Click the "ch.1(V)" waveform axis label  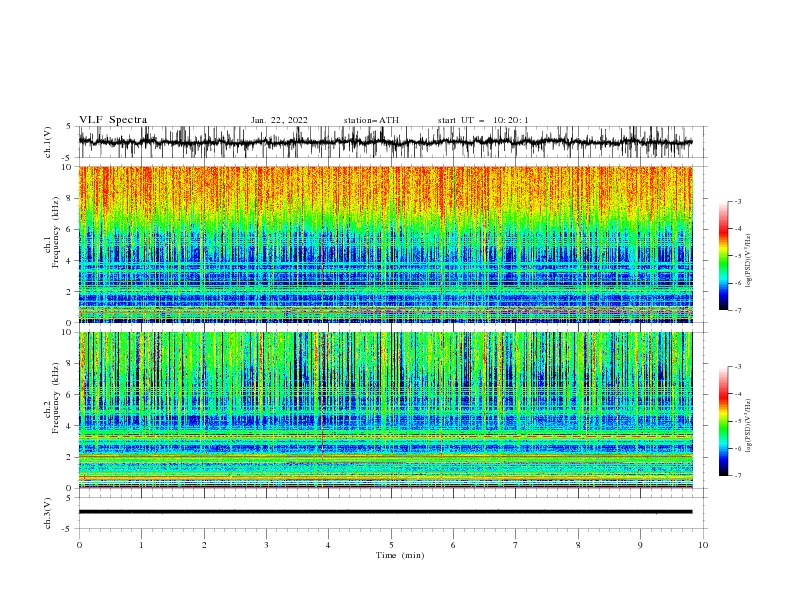(x=48, y=142)
